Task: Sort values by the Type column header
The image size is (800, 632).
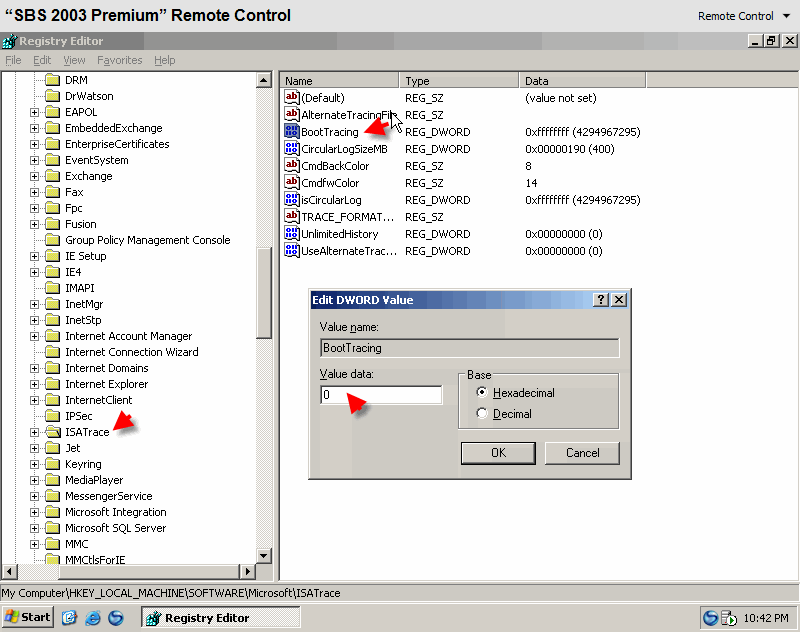Action: [x=459, y=81]
